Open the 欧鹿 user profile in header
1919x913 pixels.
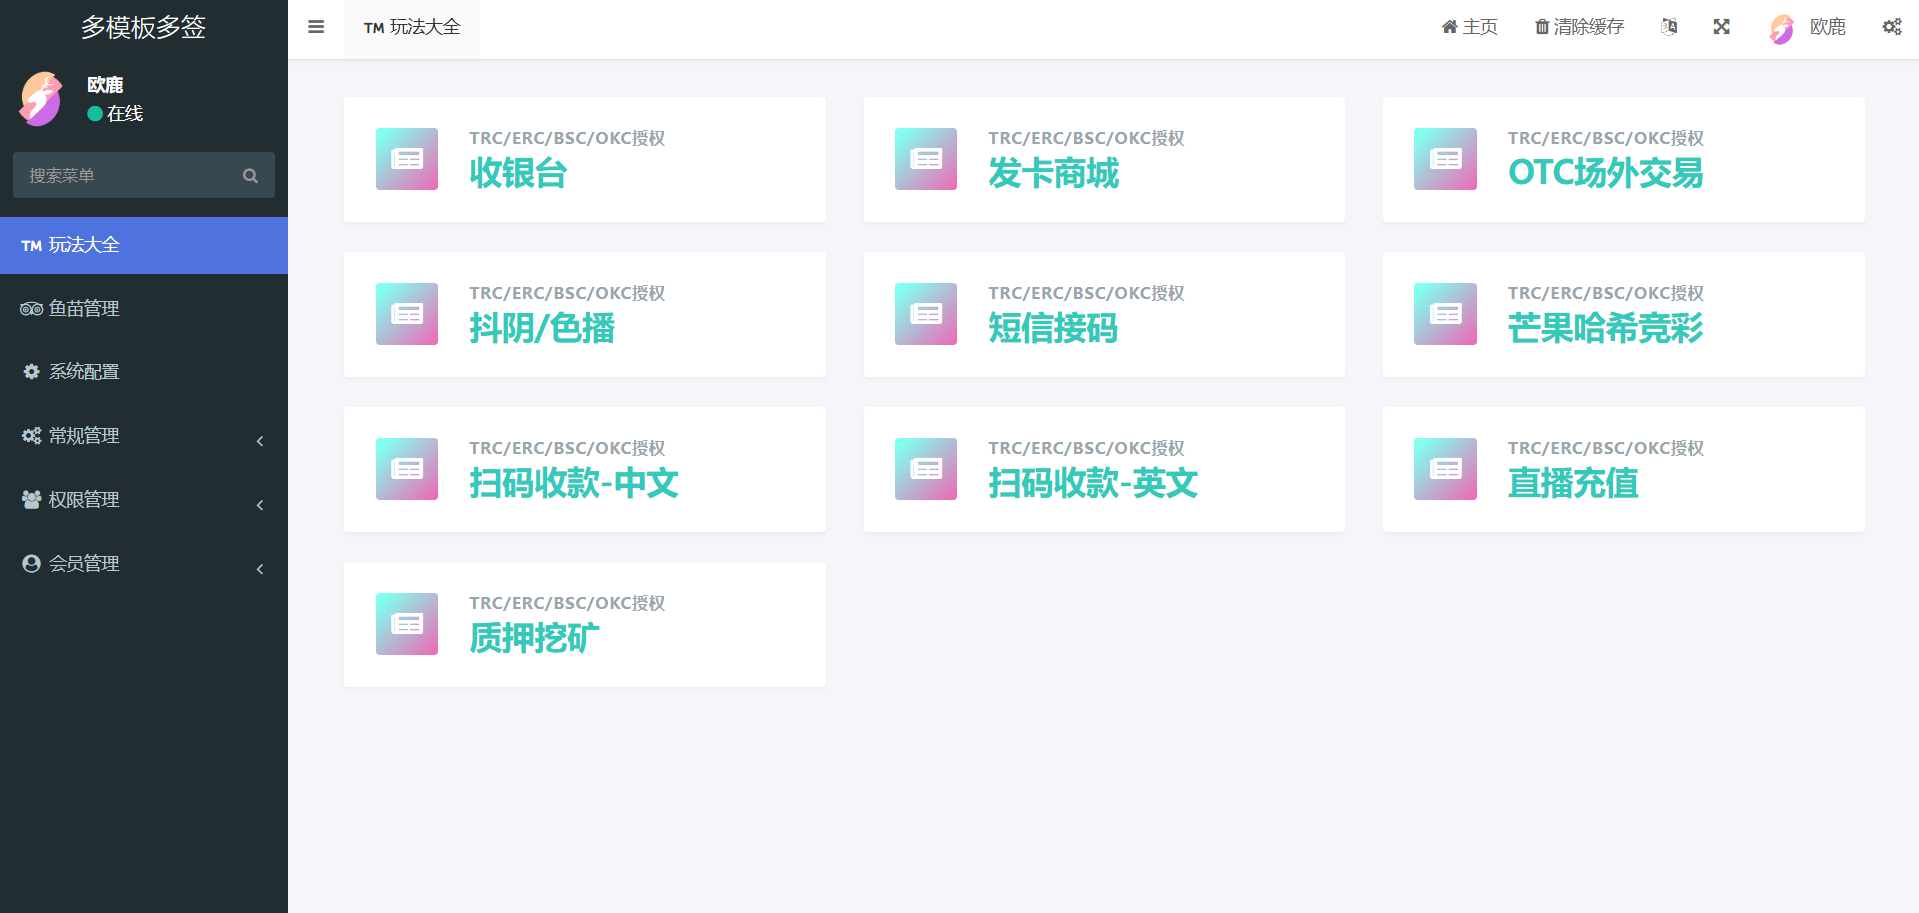[x=1808, y=28]
